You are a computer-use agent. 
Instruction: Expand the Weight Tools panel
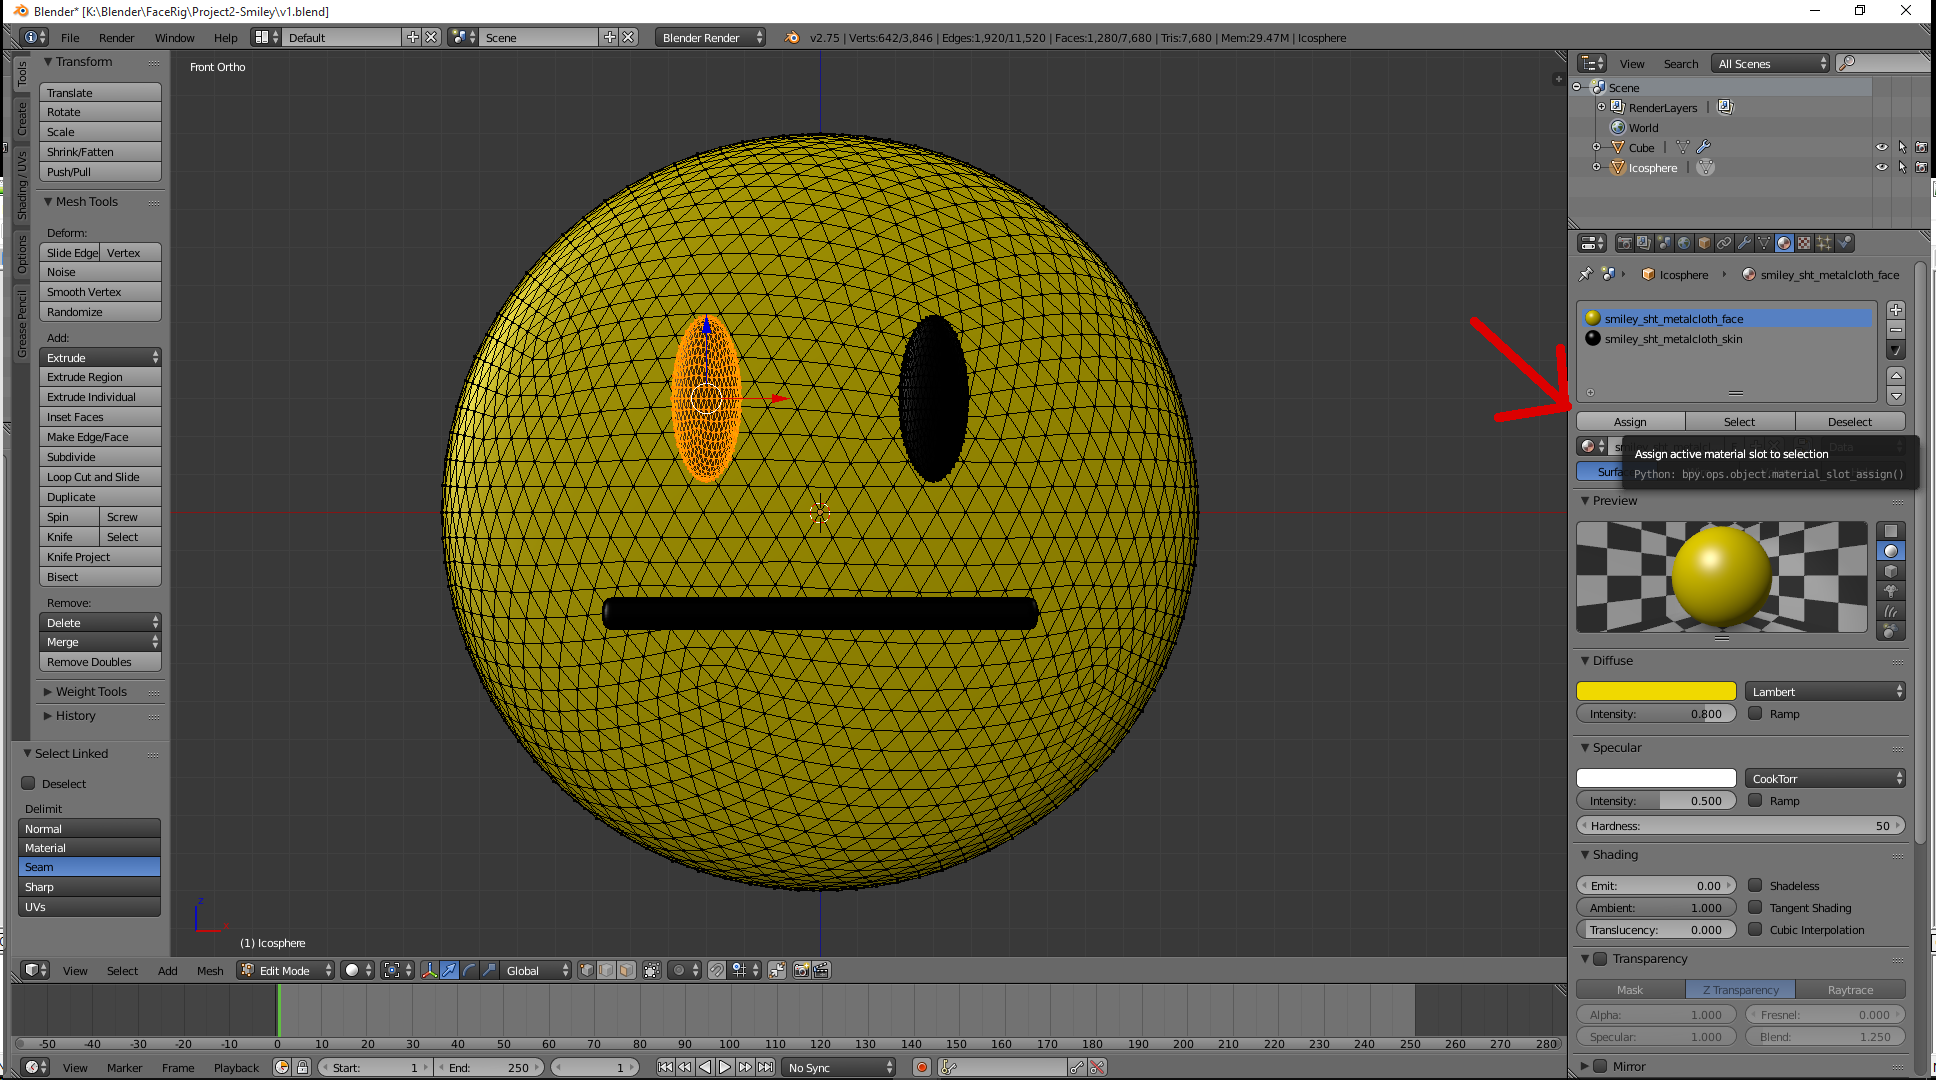90,691
